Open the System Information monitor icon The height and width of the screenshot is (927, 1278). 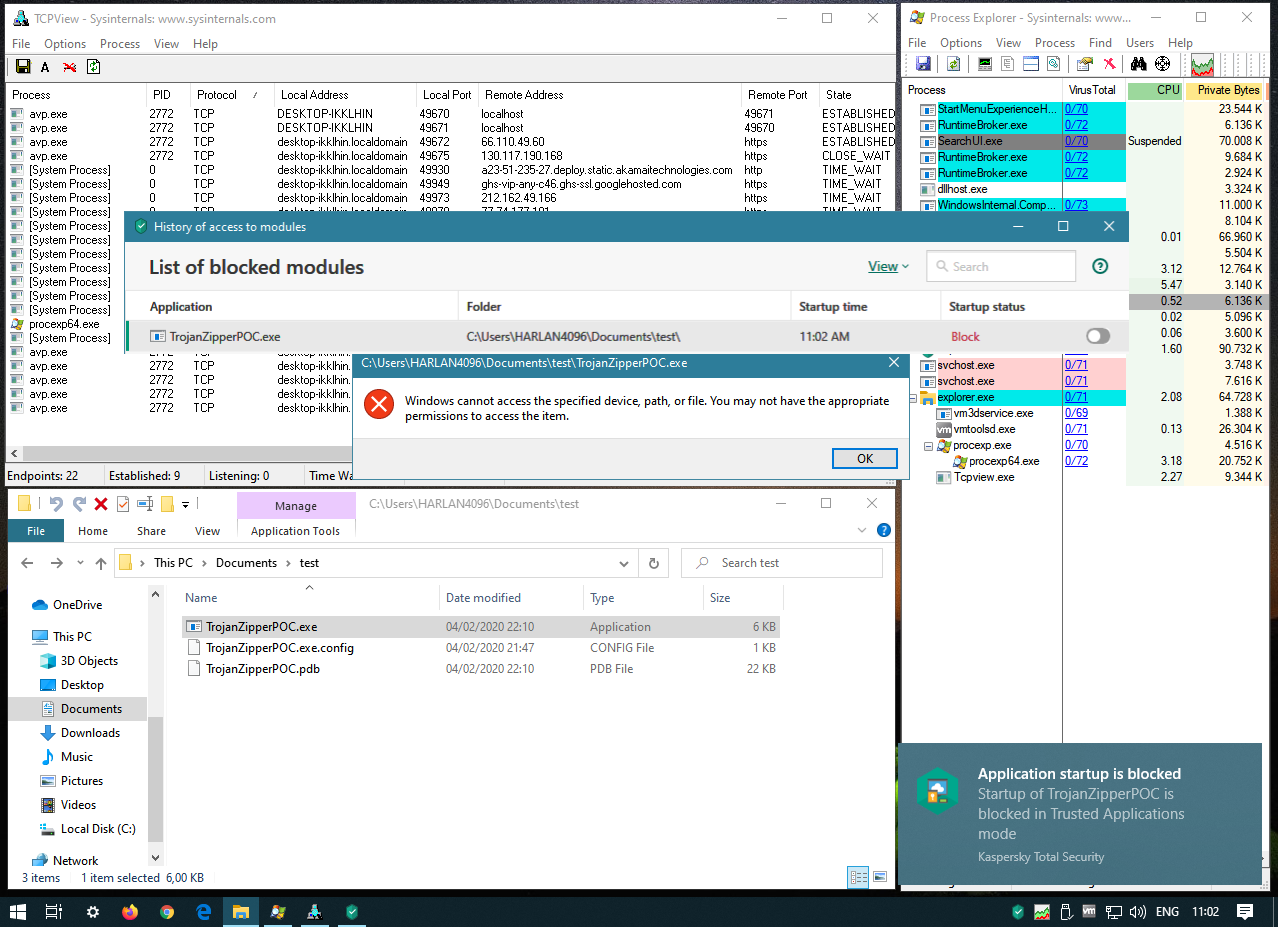(985, 64)
